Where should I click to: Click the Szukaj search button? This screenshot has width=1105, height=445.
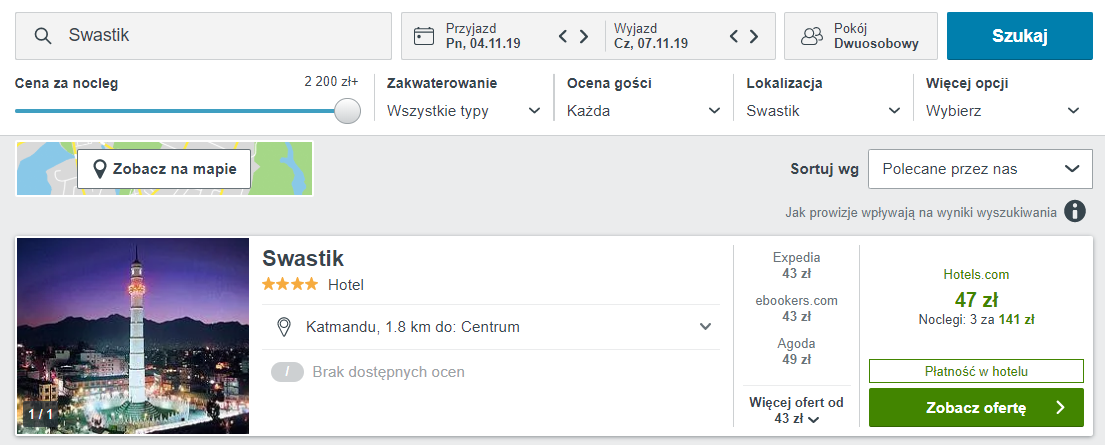(1019, 36)
